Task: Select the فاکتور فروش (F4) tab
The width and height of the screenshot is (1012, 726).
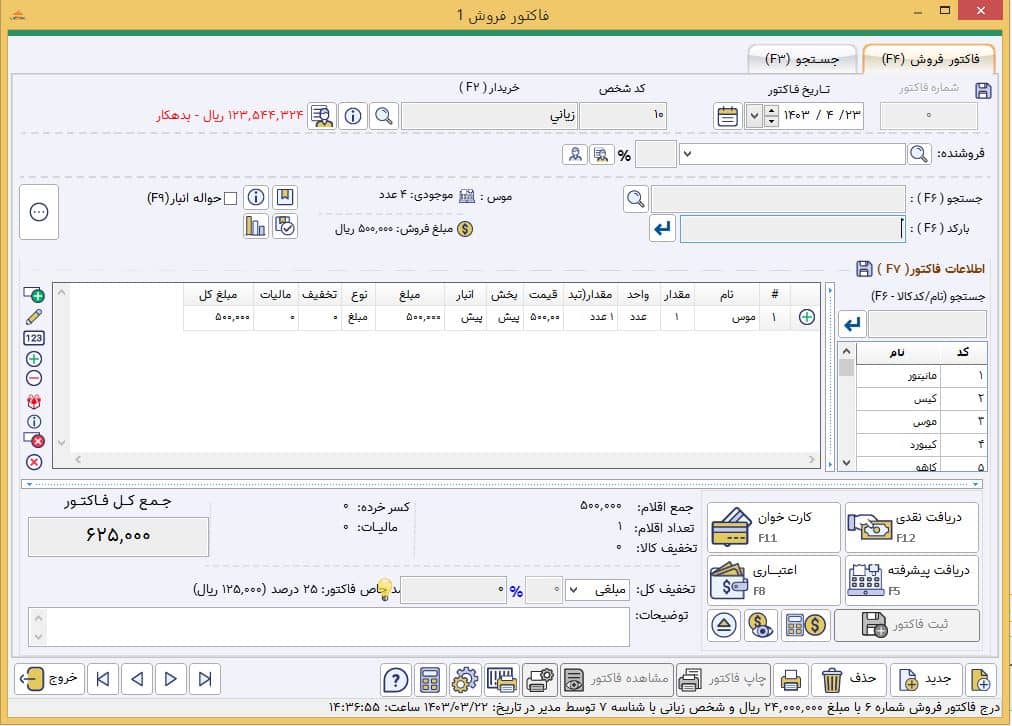Action: [930, 59]
